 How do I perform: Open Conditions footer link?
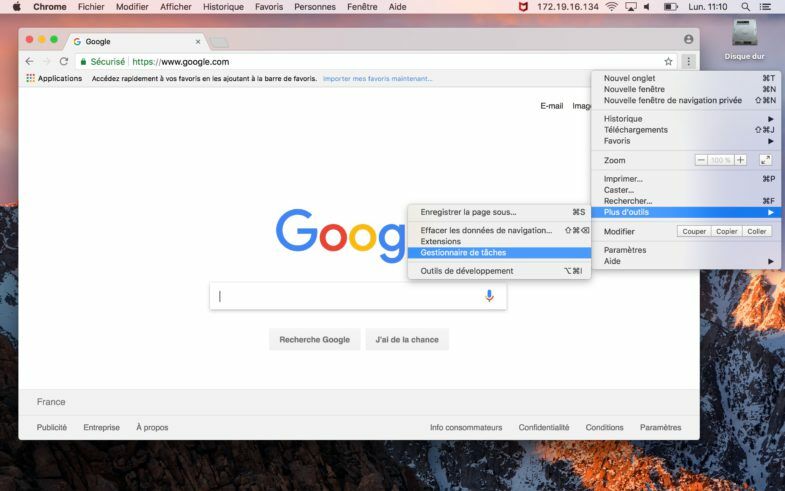pyautogui.click(x=604, y=427)
